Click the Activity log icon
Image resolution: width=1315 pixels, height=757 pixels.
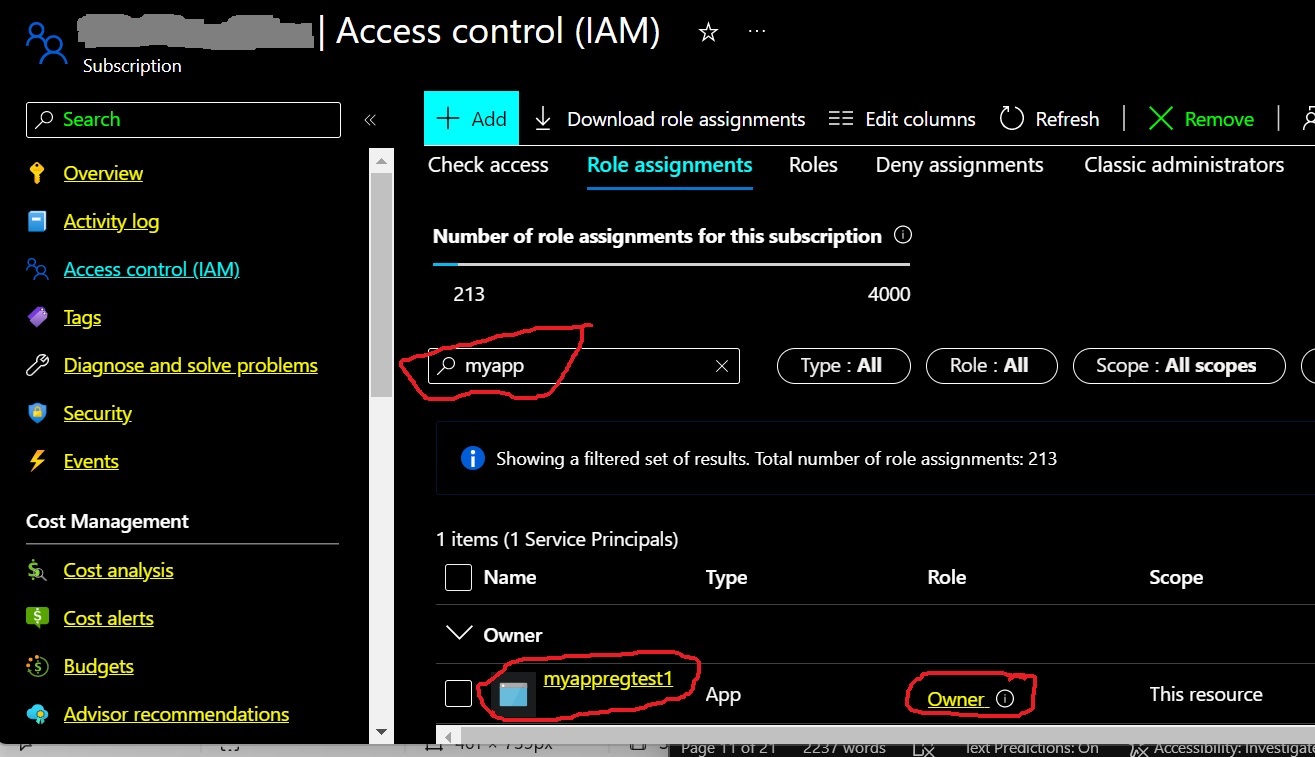pyautogui.click(x=37, y=221)
